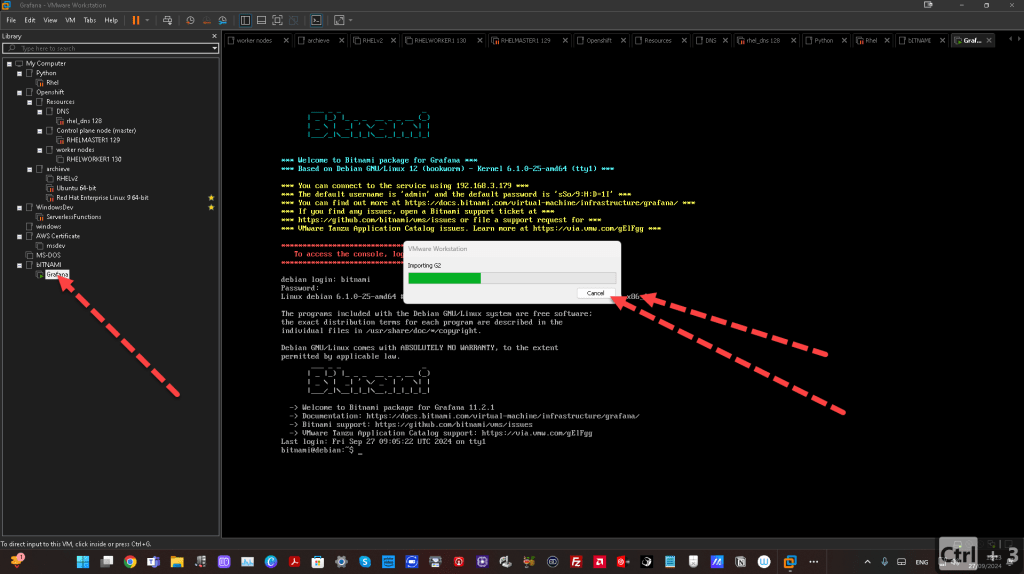This screenshot has width=1024, height=574.
Task: Click the Unity mode toolbar icon
Action: click(x=294, y=20)
